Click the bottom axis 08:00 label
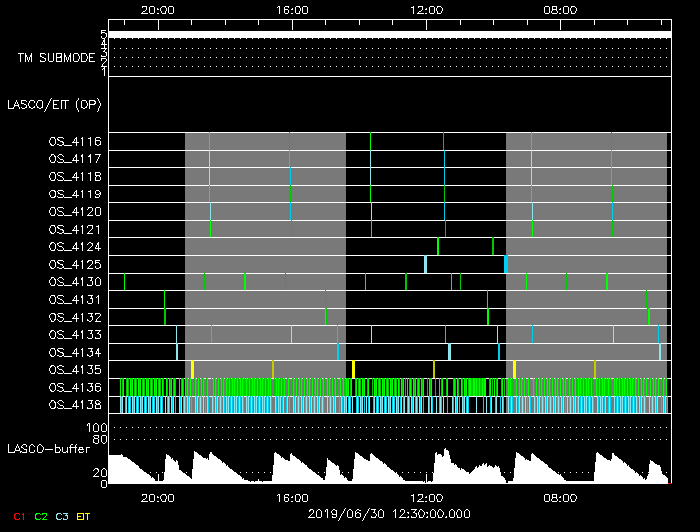Image resolution: width=700 pixels, height=532 pixels. pyautogui.click(x=560, y=498)
